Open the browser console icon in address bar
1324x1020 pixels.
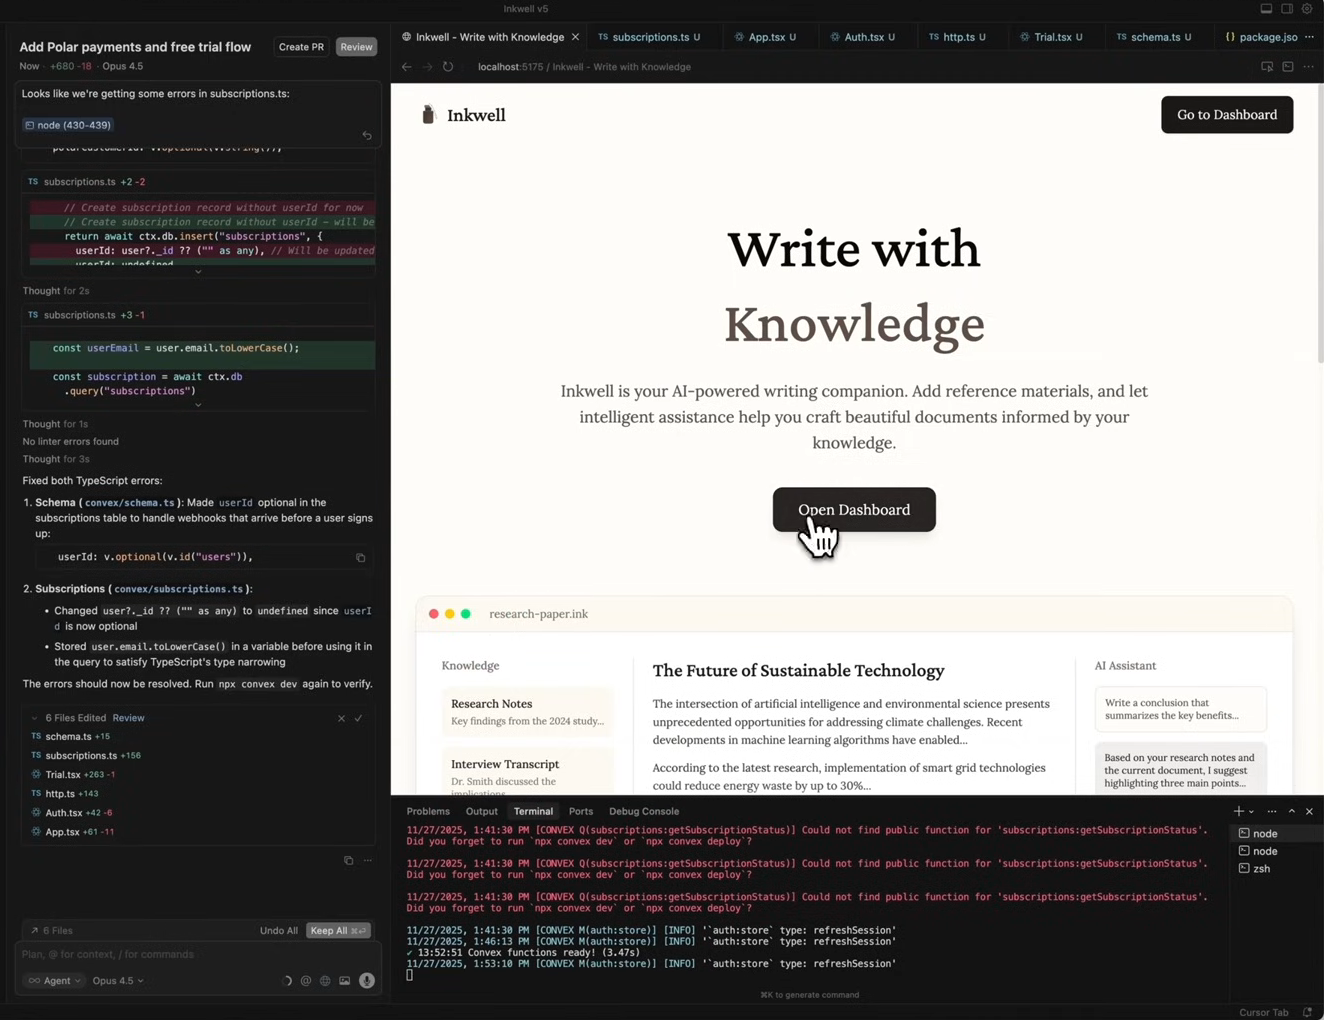[x=1288, y=67]
